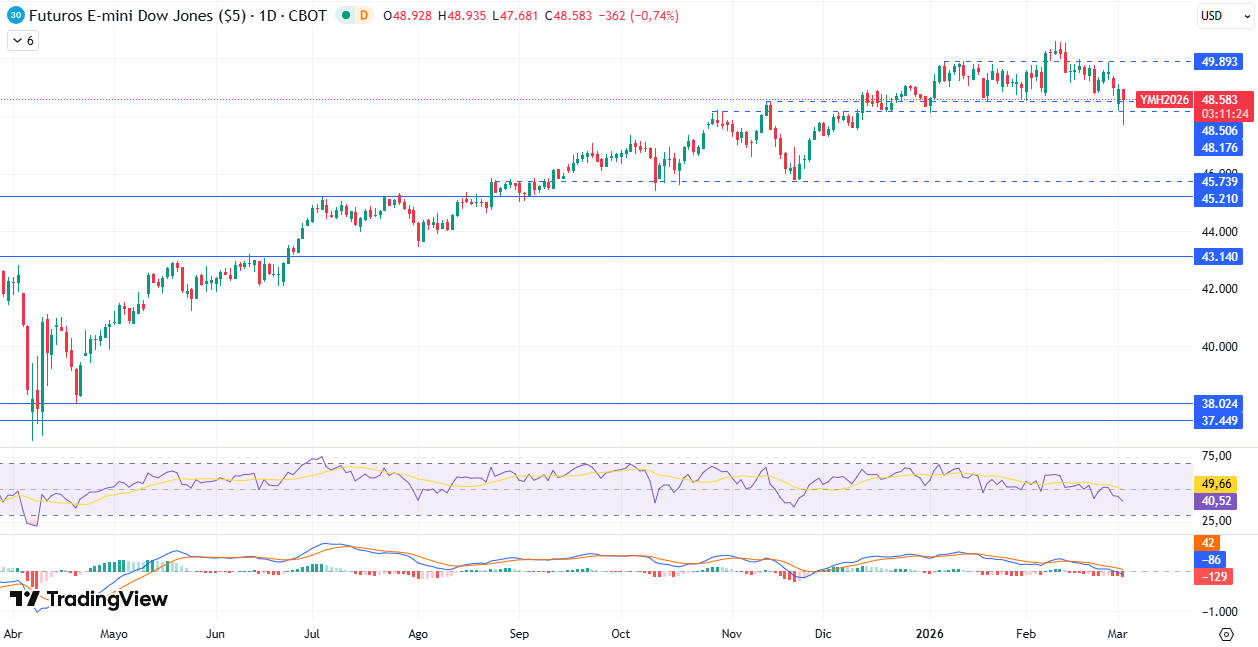Click the green market status indicator
1258x647 pixels.
click(345, 15)
